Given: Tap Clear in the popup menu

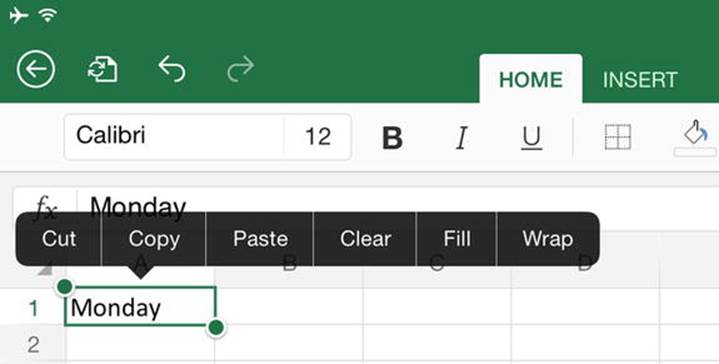Looking at the screenshot, I should click(365, 239).
